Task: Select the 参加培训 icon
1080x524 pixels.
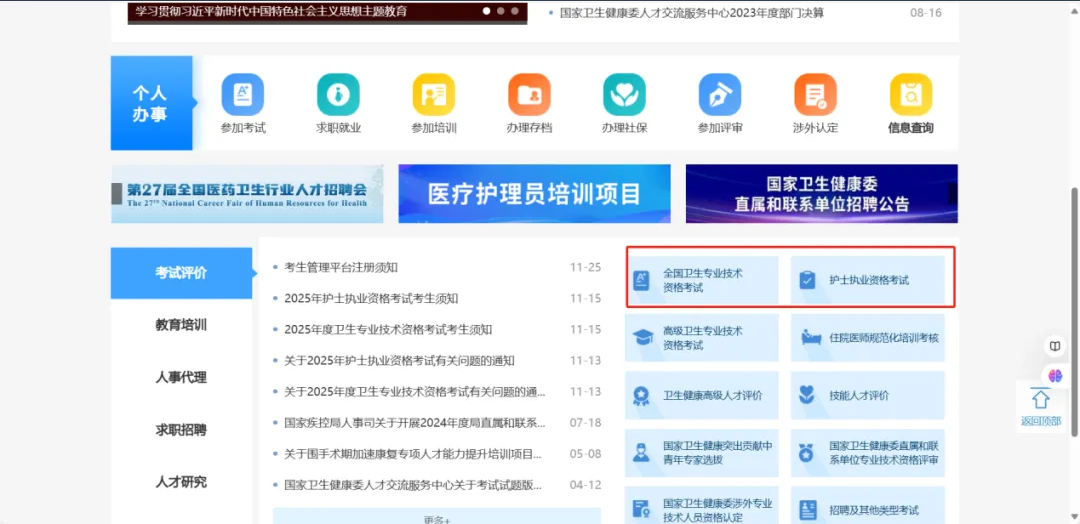Action: click(433, 95)
